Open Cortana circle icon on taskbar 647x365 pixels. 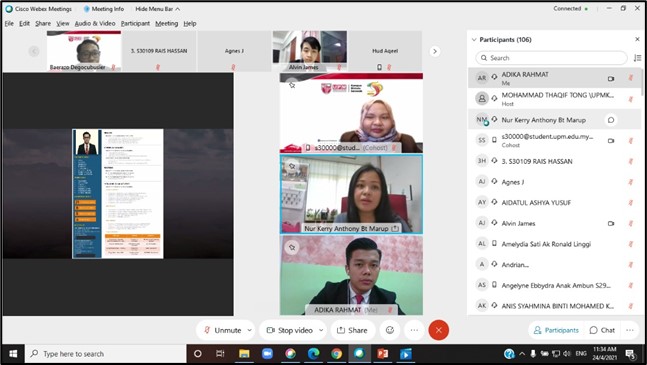[198, 354]
